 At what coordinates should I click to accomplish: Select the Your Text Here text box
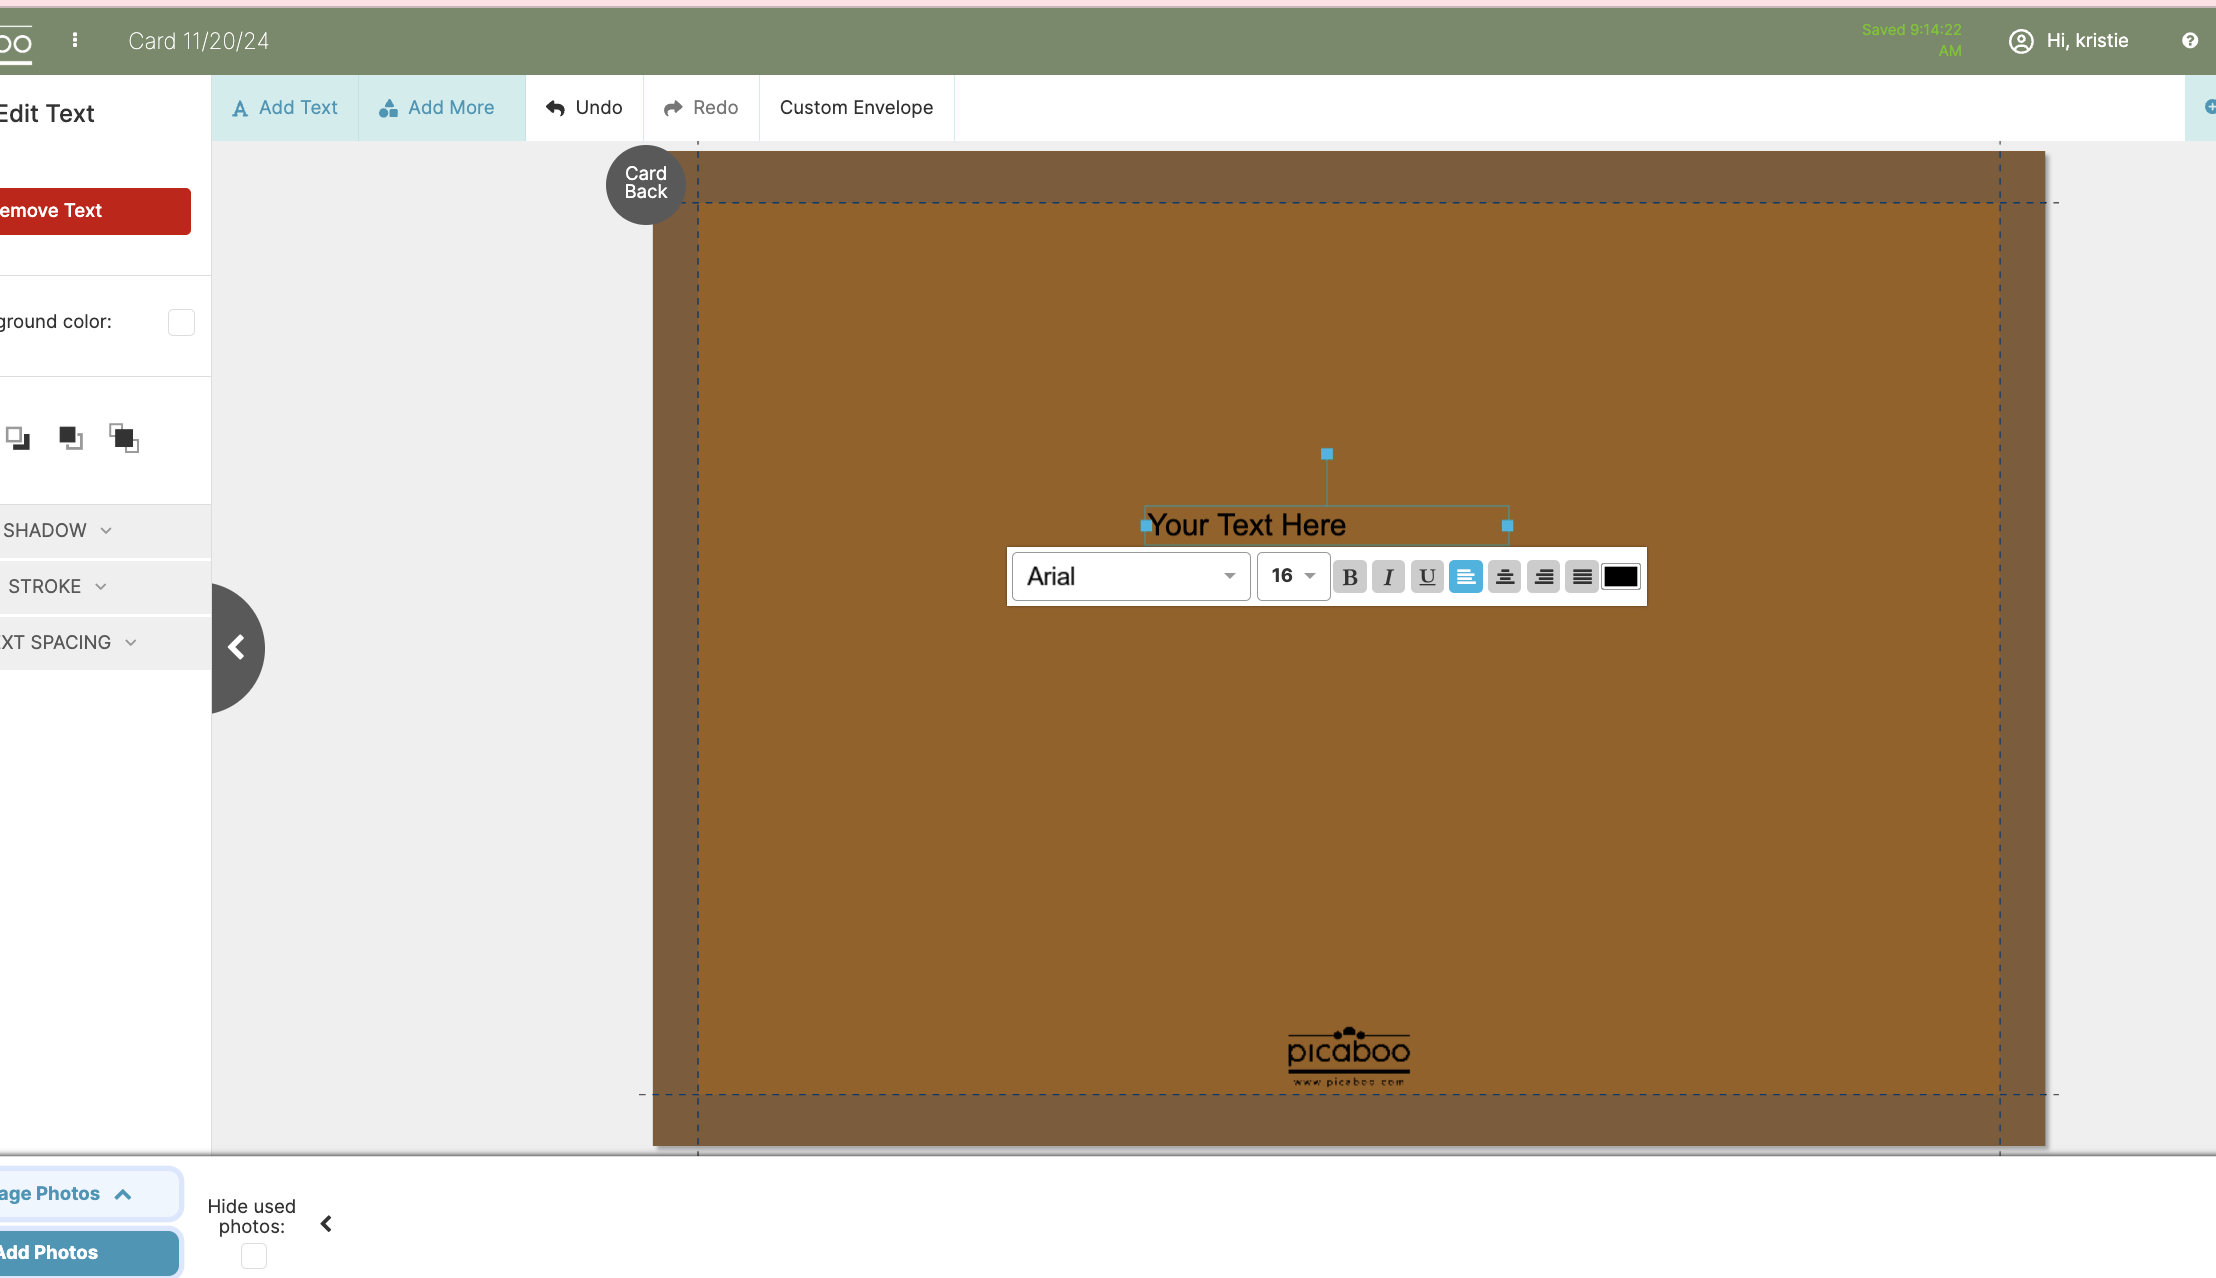point(1326,525)
